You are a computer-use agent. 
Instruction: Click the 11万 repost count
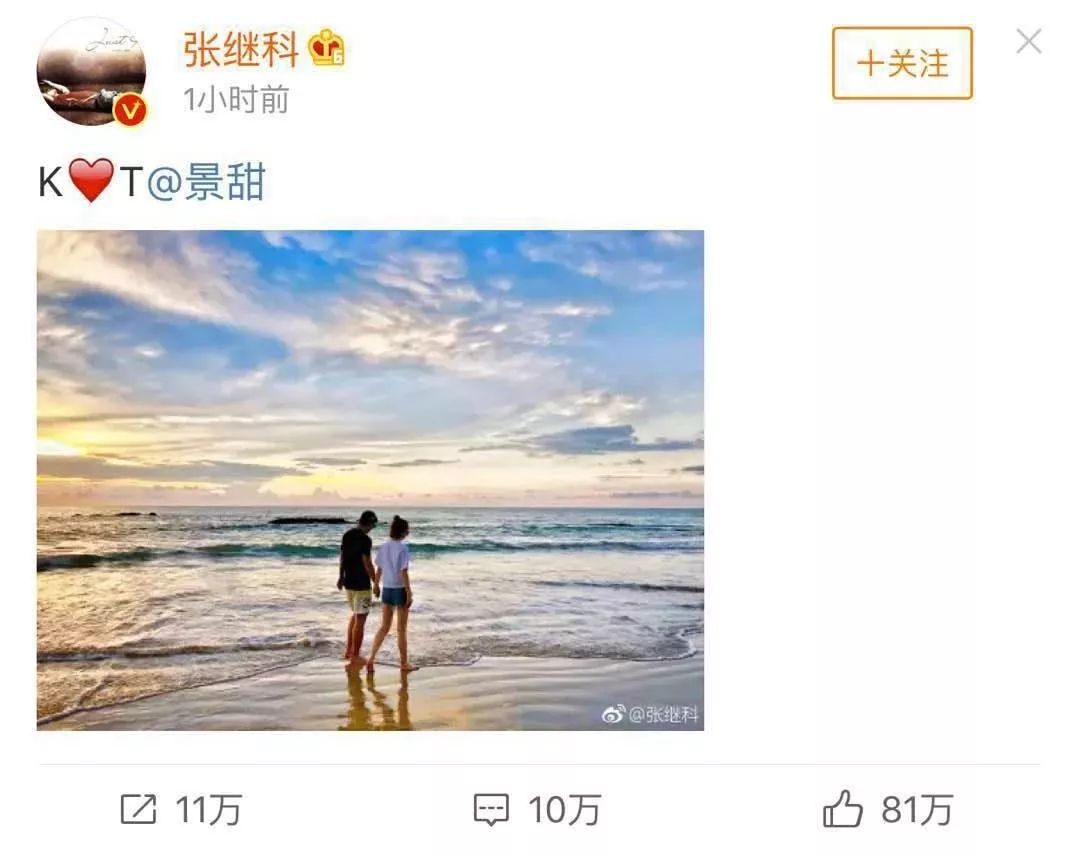click(x=208, y=810)
